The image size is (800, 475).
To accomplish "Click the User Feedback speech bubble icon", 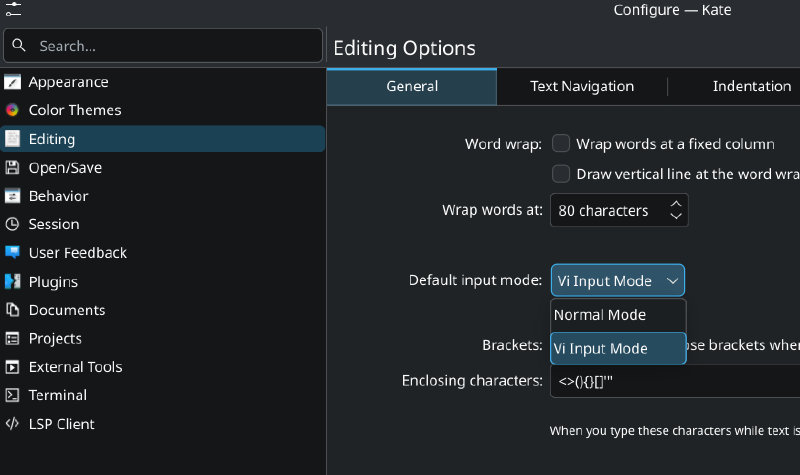I will pyautogui.click(x=12, y=253).
